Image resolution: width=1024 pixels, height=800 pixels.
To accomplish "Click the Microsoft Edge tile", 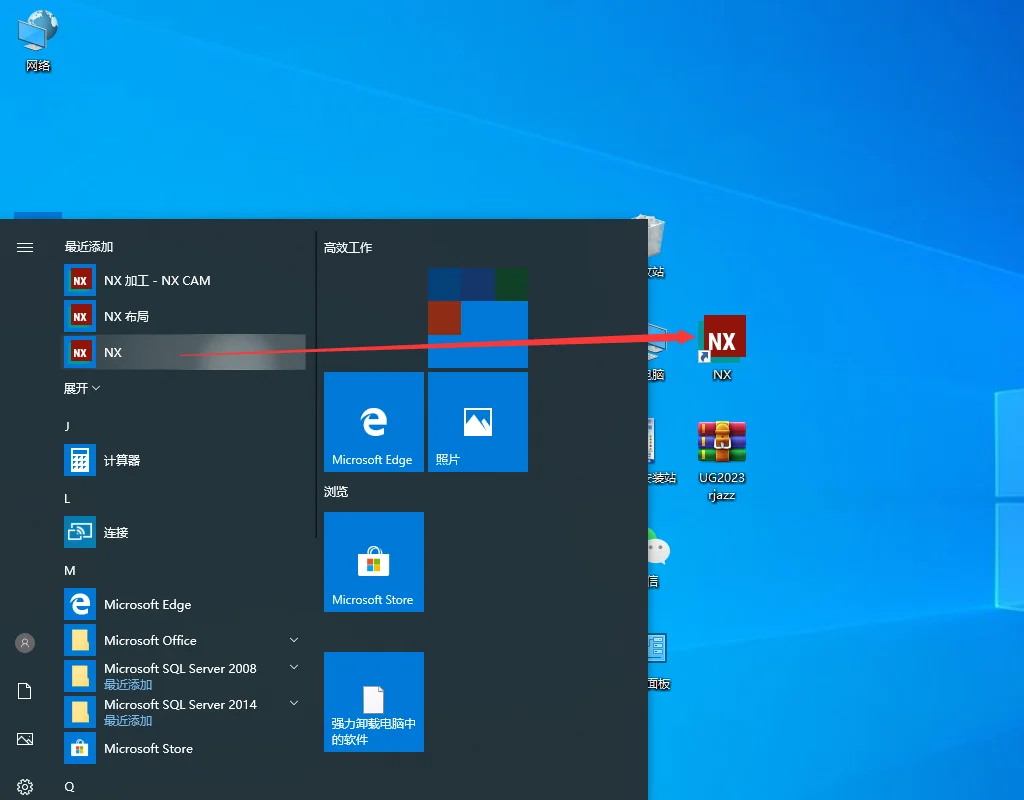I will [374, 422].
